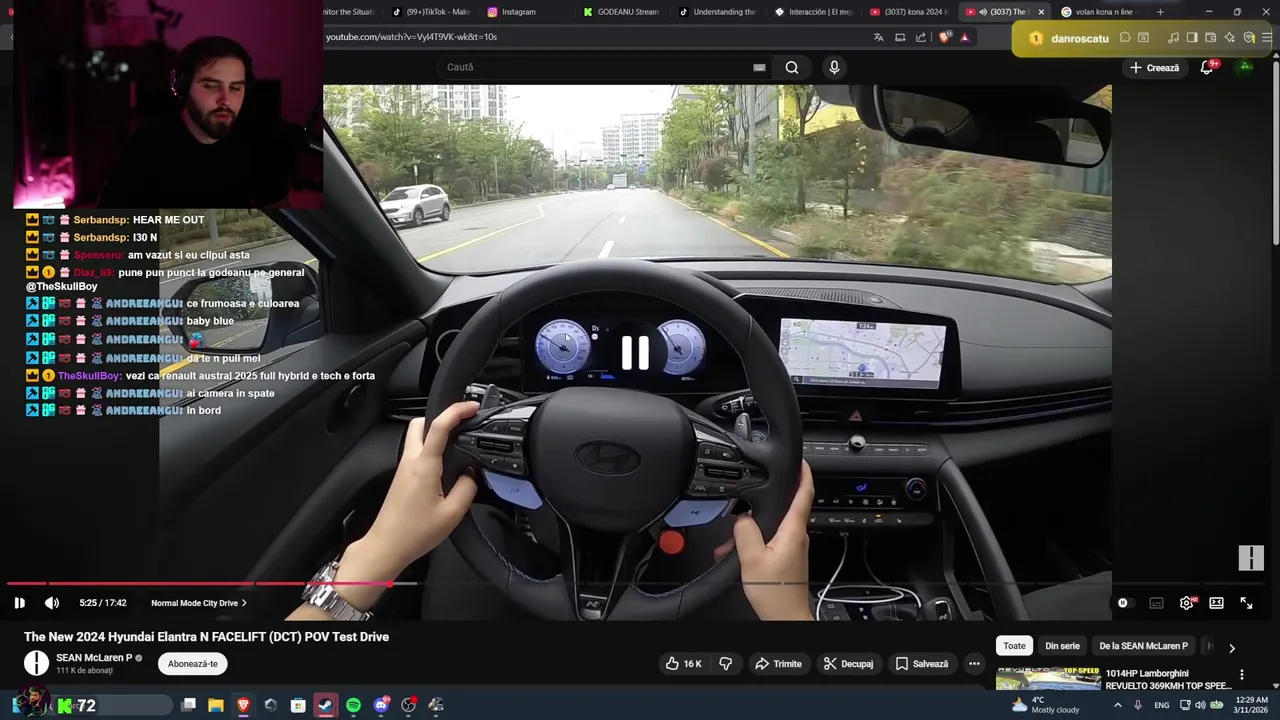The height and width of the screenshot is (720, 1280).
Task: Open the SEAN McLaren P channel name
Action: [94, 658]
